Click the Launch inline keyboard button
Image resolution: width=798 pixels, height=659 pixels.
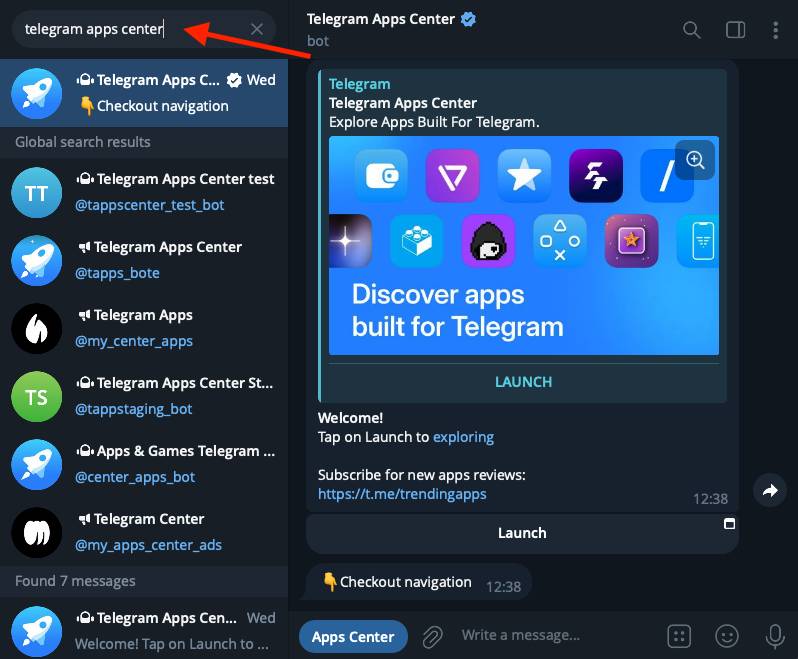522,533
